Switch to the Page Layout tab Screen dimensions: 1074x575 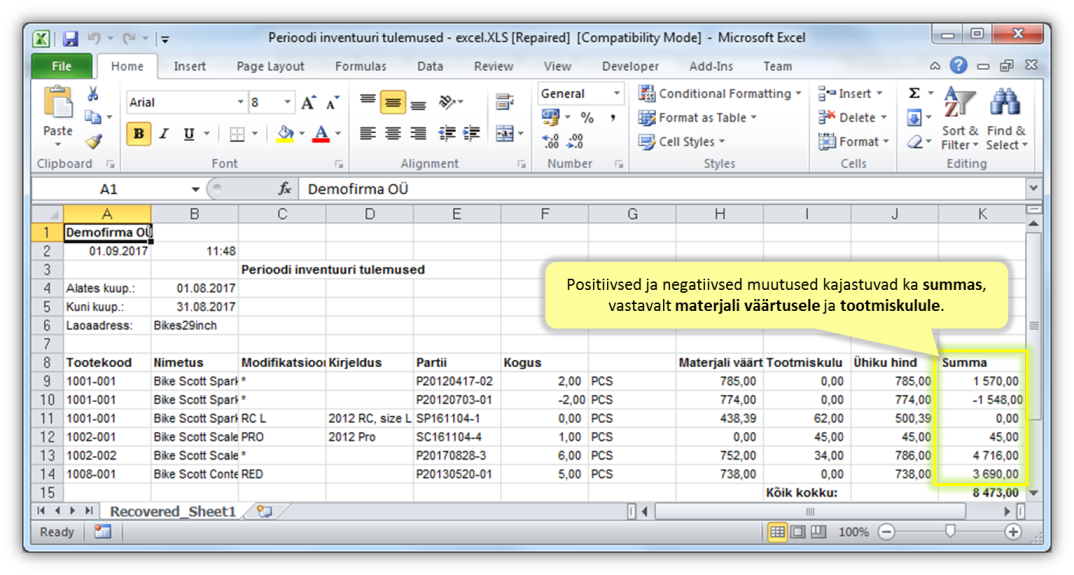click(x=271, y=66)
